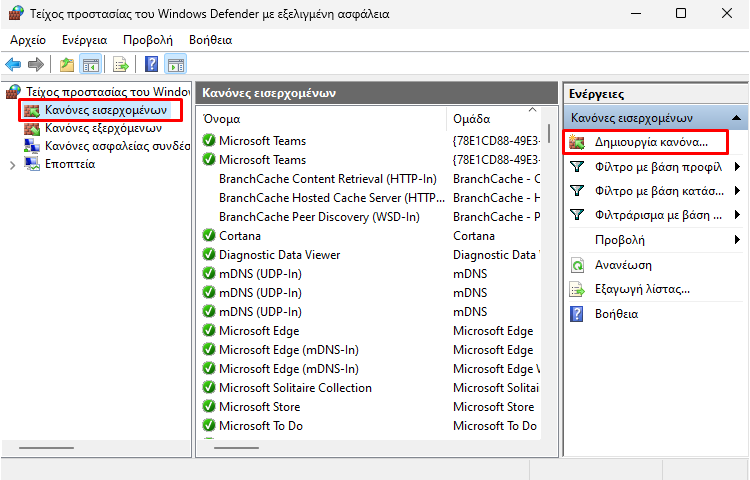Select BranchCache Content Retrieval (HTTP-In) rule
The width and height of the screenshot is (750, 480).
point(328,179)
